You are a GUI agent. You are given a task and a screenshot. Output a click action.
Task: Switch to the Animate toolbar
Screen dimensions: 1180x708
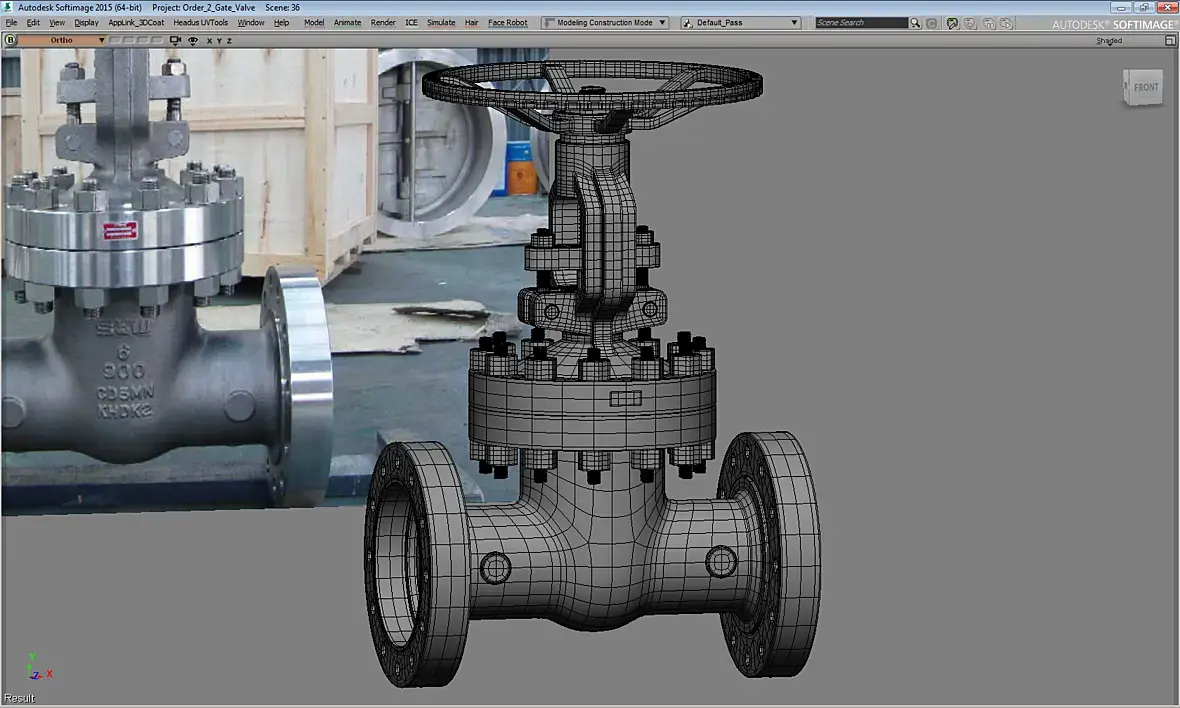(347, 23)
